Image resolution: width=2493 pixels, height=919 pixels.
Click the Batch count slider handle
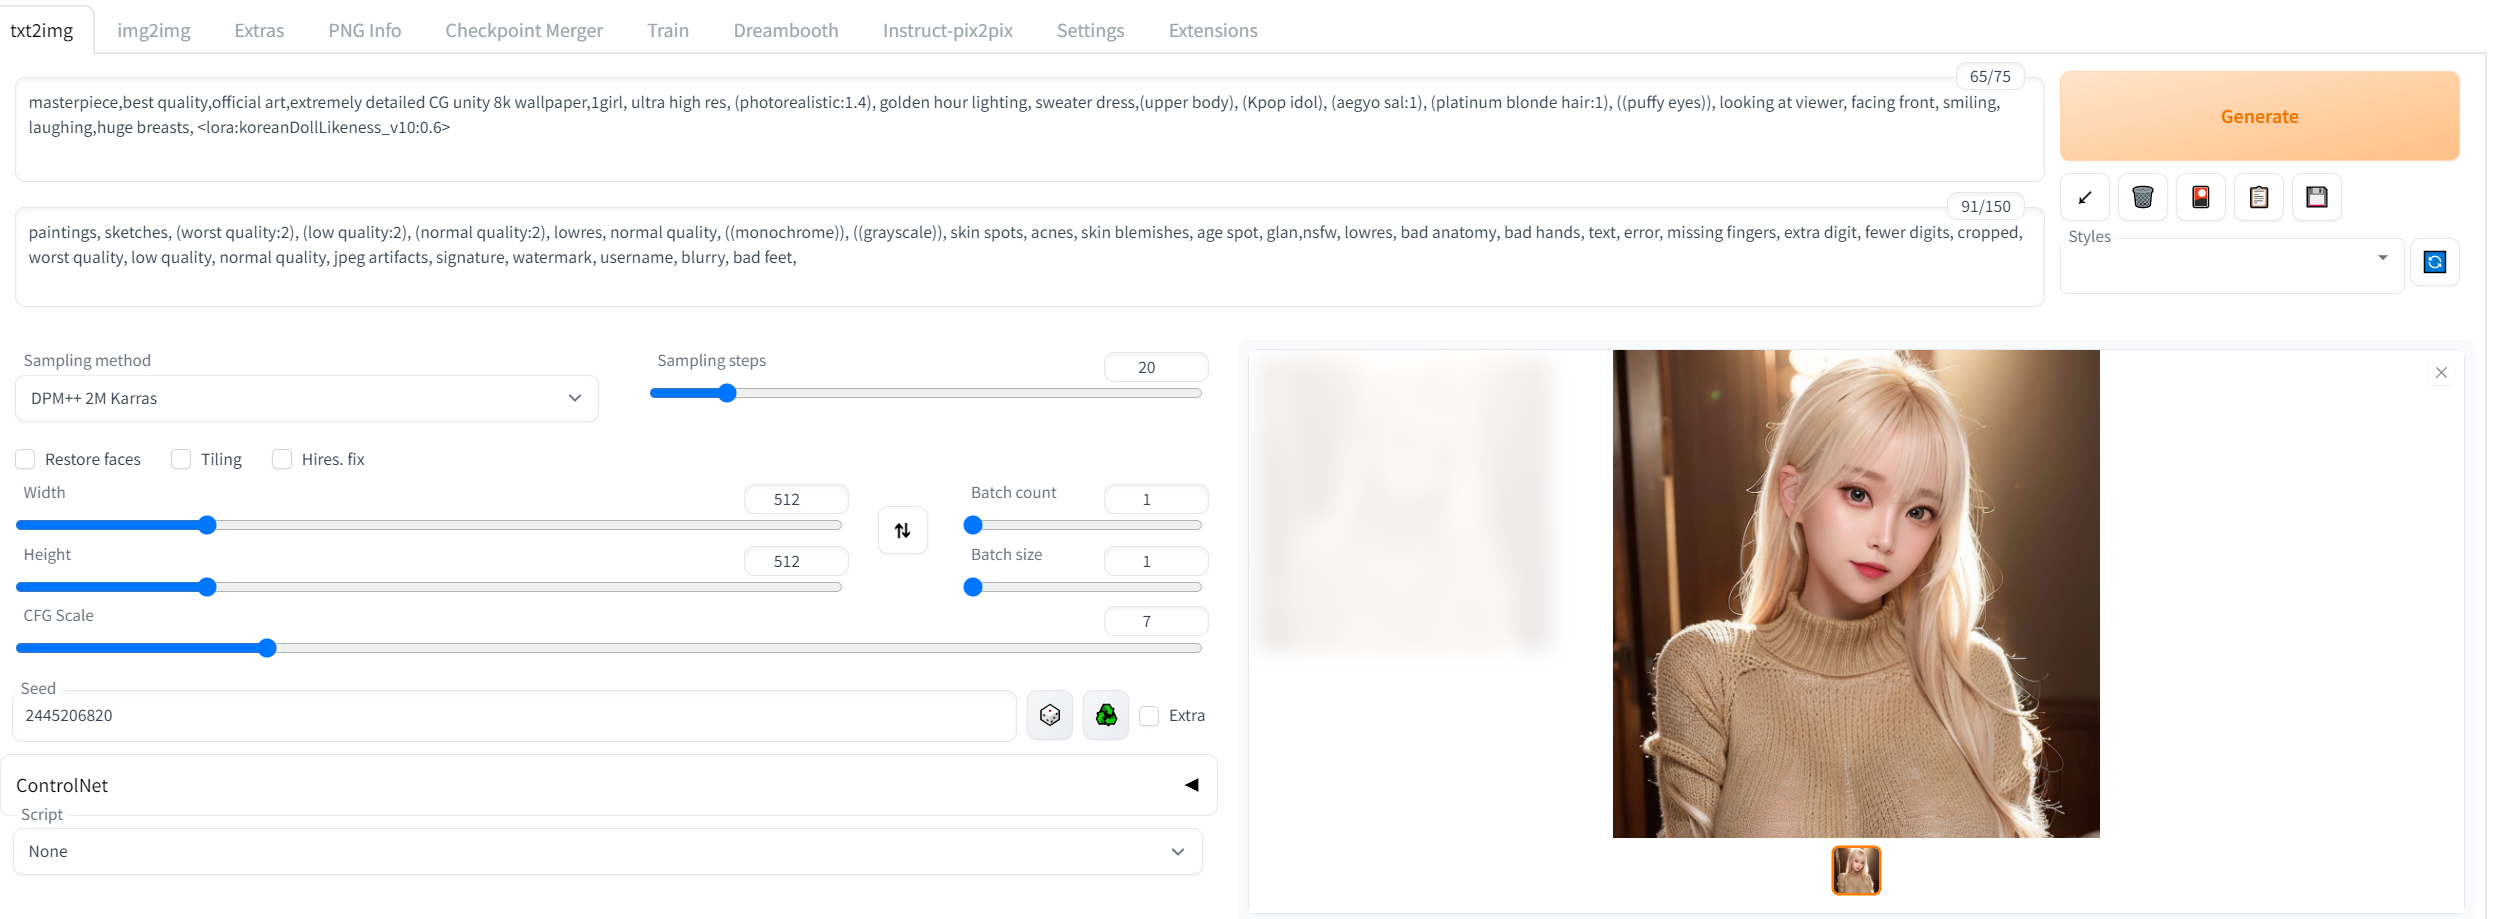coord(973,525)
